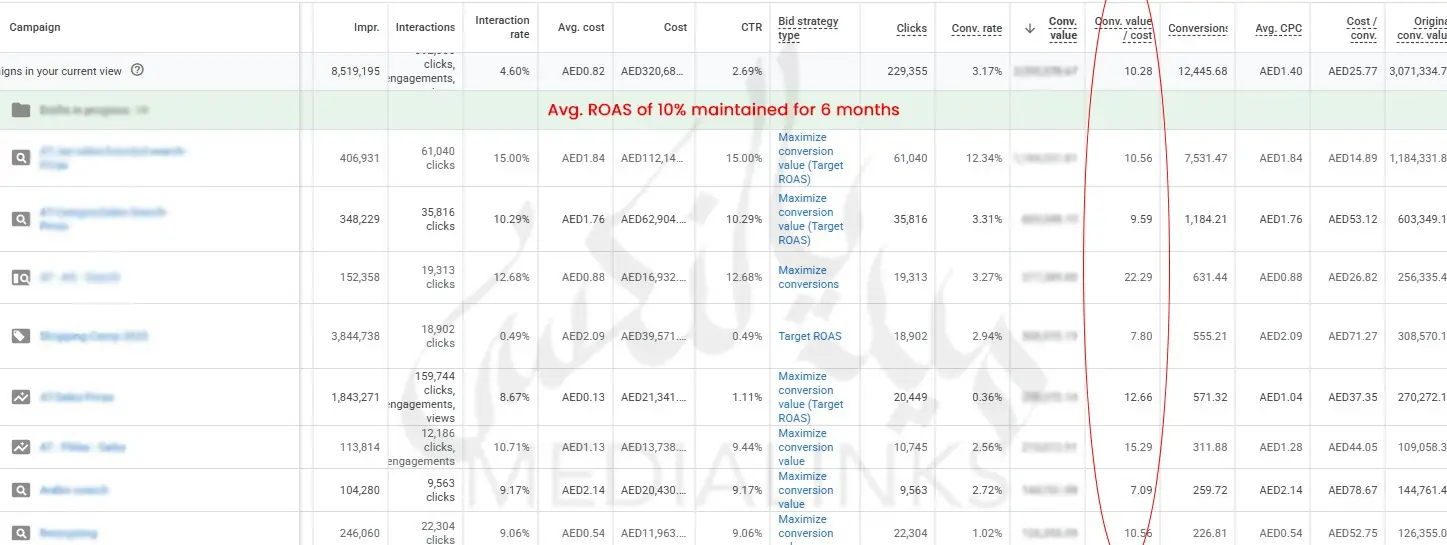Click the Campaign column header
1447x545 pixels.
pos(33,28)
